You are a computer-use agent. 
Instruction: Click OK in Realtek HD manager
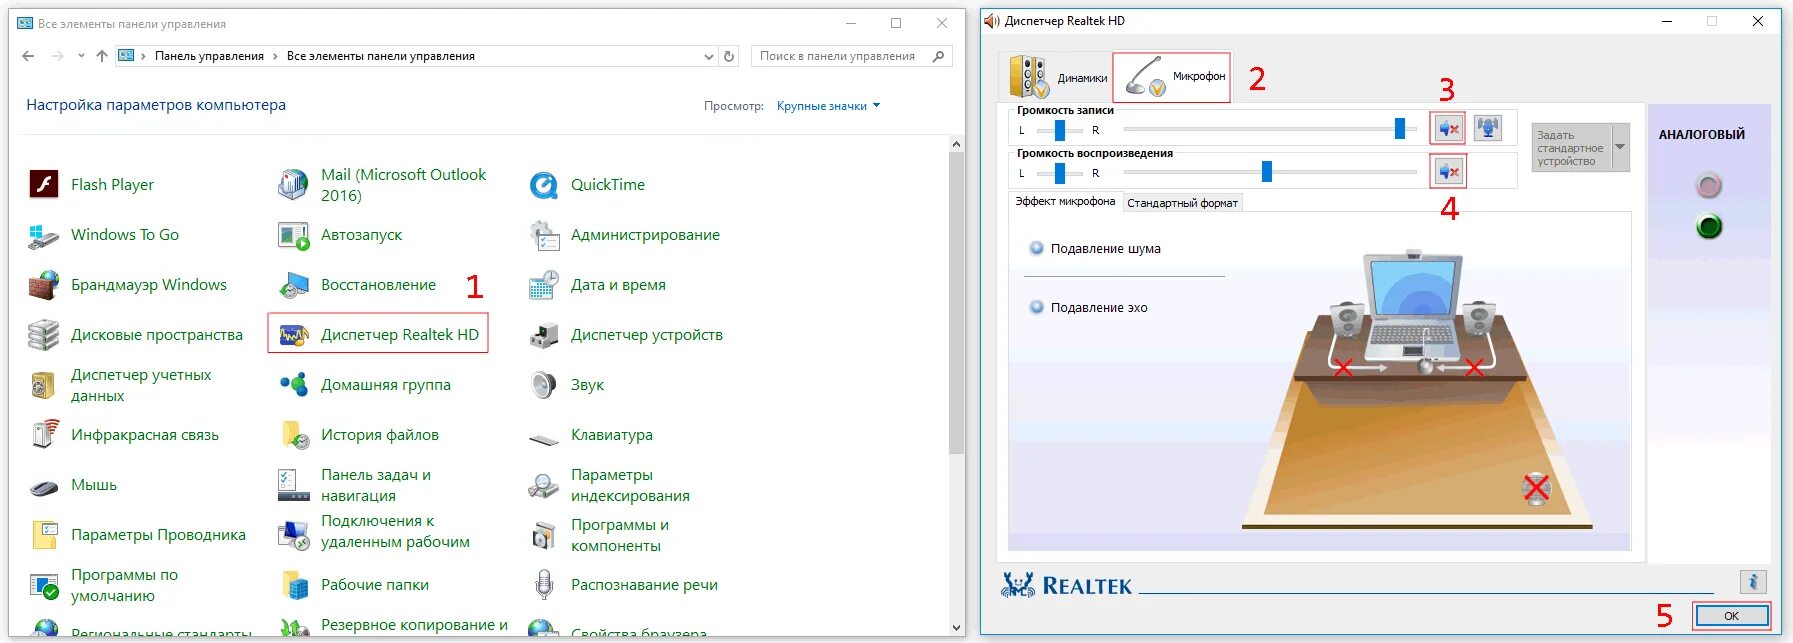pos(1731,616)
